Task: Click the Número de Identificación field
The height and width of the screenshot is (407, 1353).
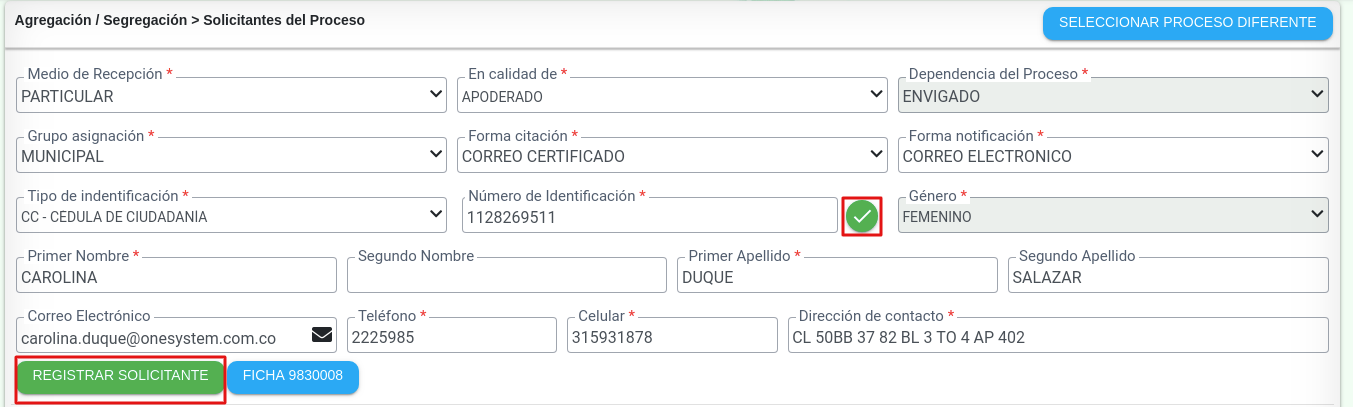Action: pyautogui.click(x=649, y=217)
